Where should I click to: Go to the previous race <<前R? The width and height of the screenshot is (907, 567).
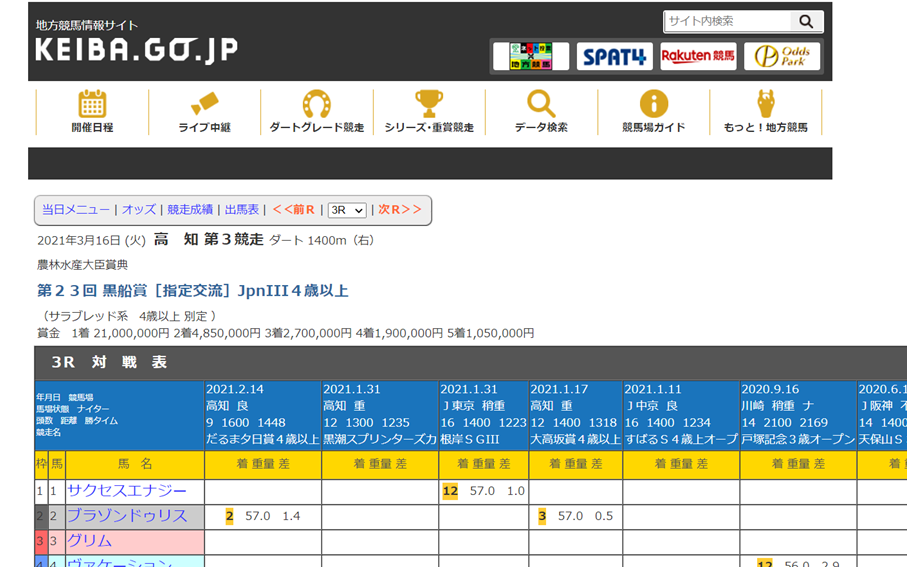tap(293, 210)
